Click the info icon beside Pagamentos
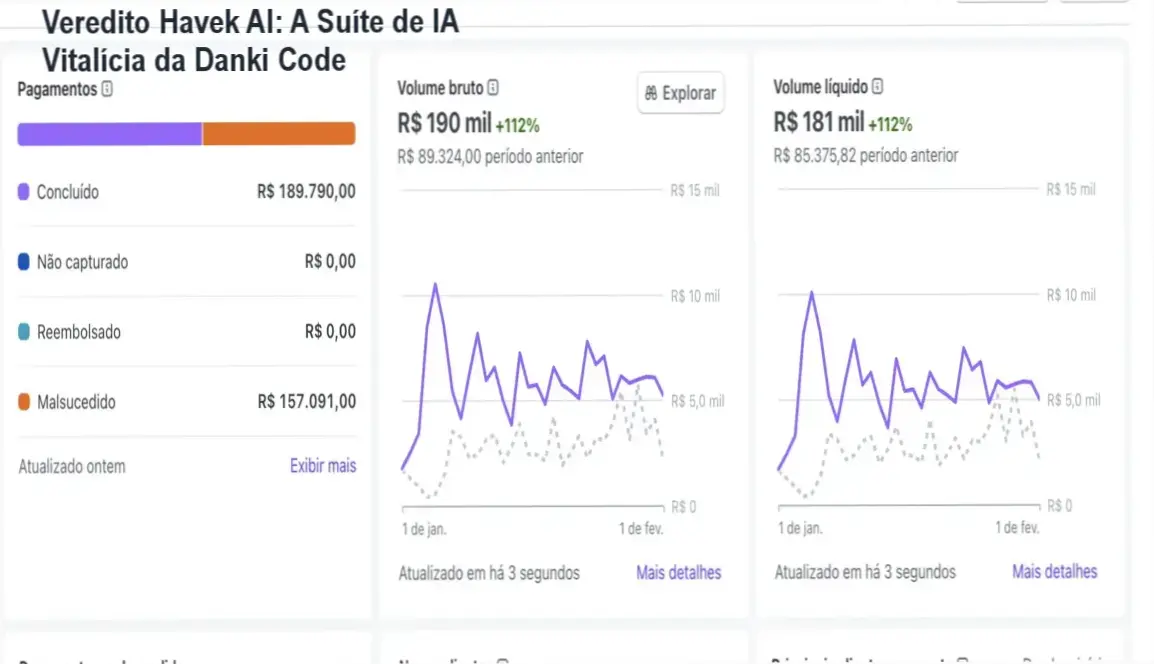Image resolution: width=1154 pixels, height=664 pixels. pos(107,89)
